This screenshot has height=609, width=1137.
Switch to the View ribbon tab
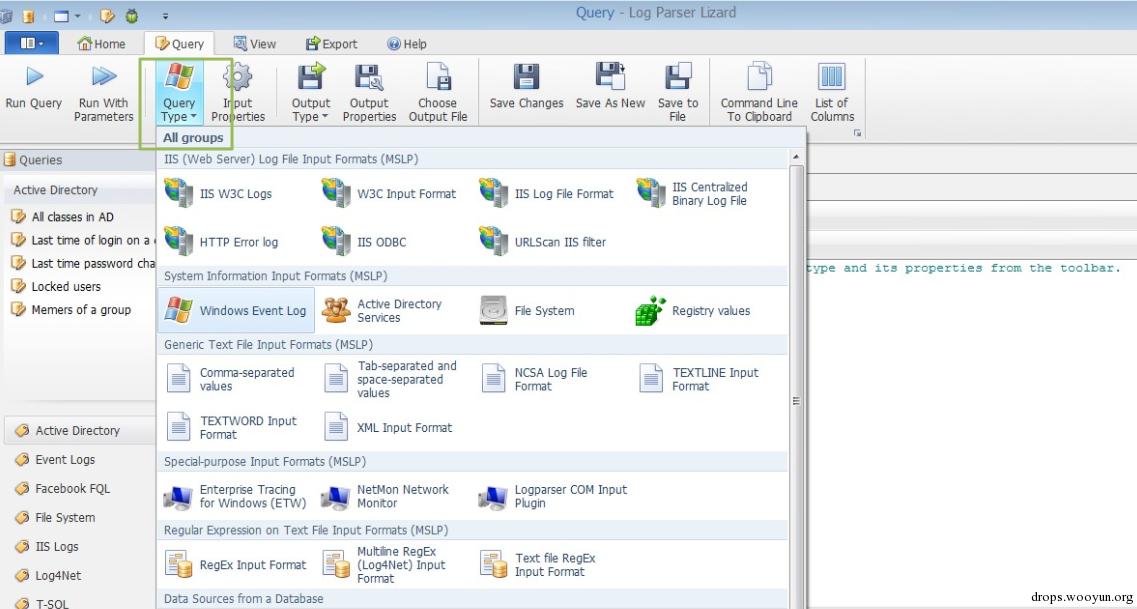coord(254,44)
